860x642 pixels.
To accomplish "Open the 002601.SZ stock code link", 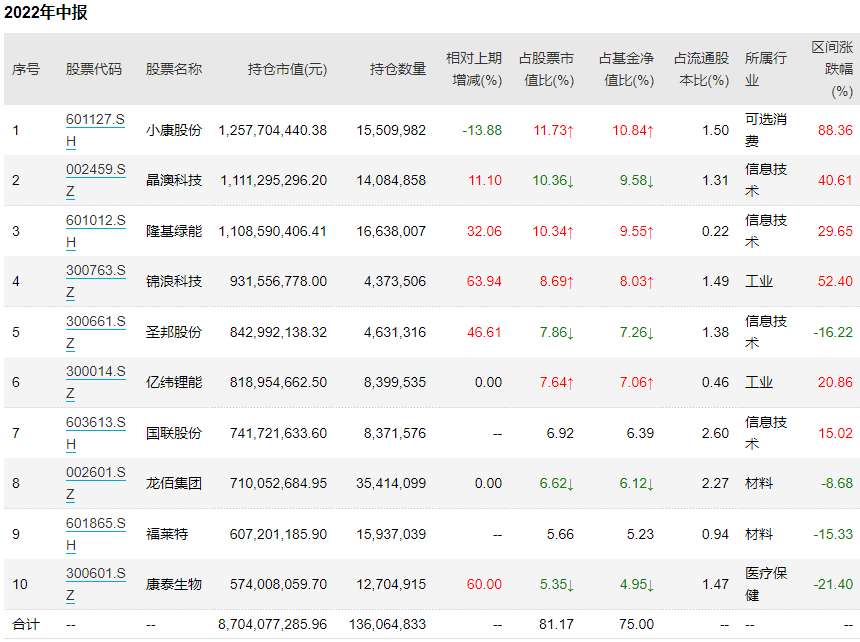I will pyautogui.click(x=95, y=473).
